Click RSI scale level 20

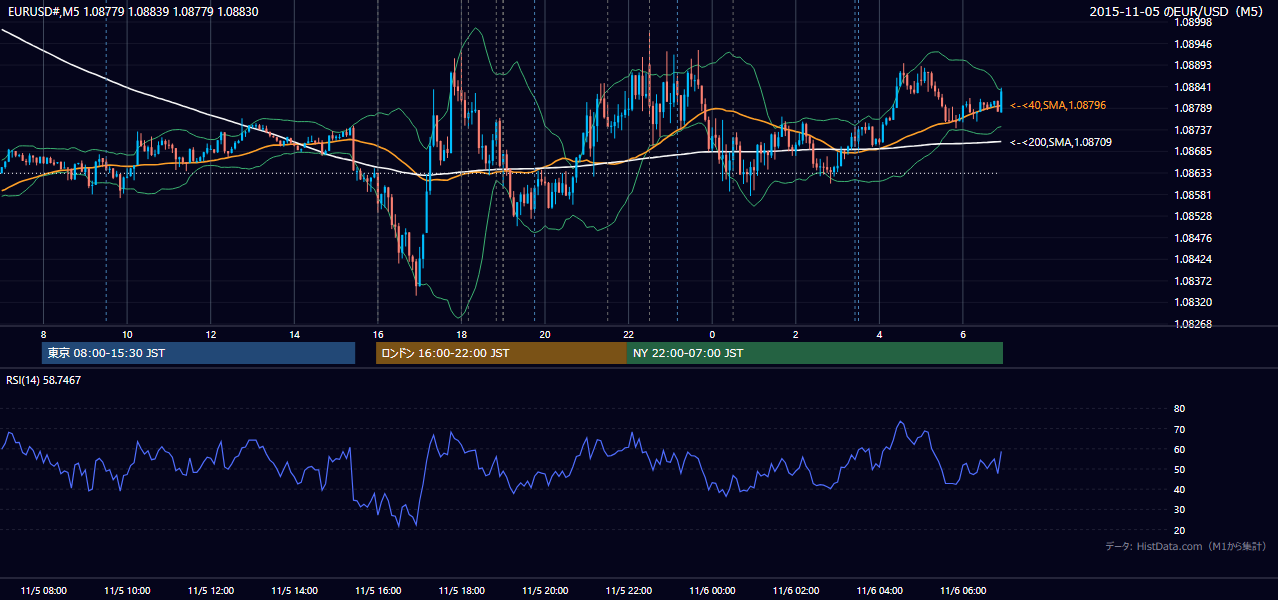[x=1179, y=530]
